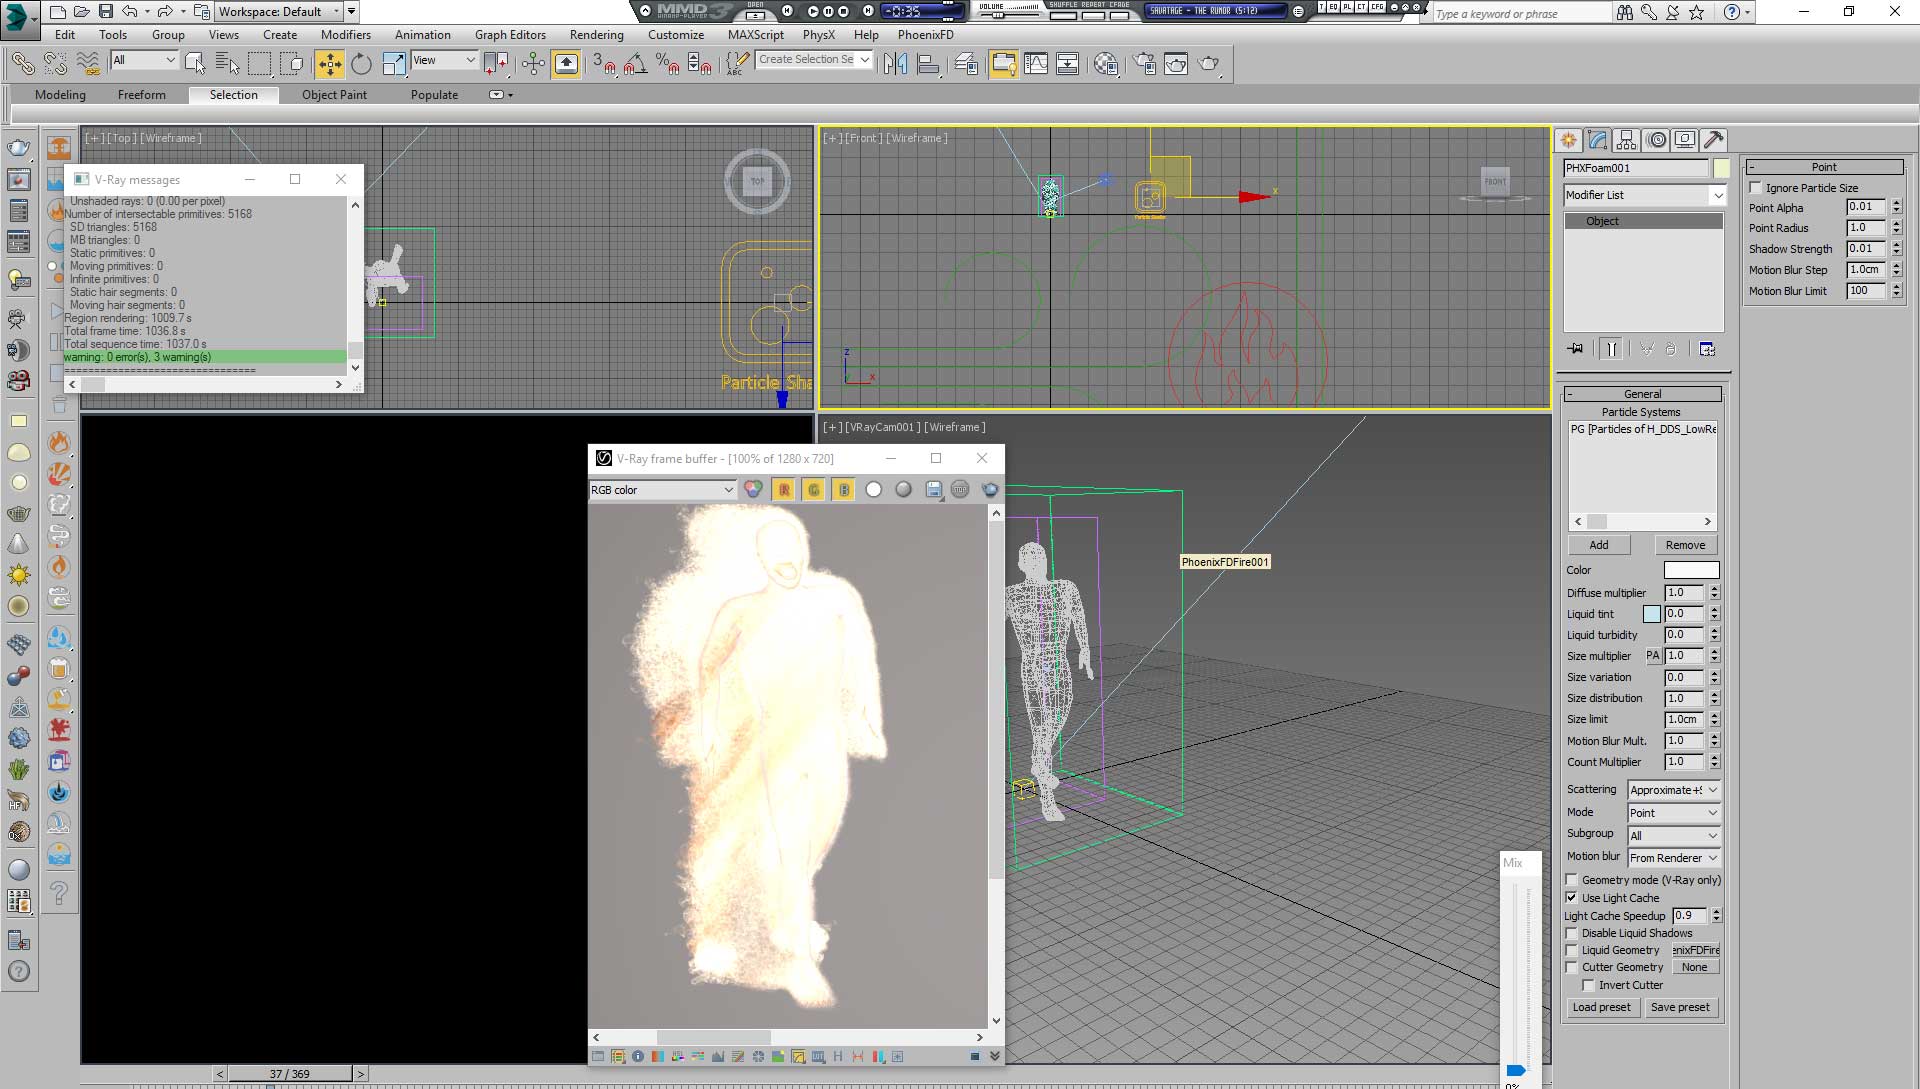Open the Motion tab in command panel
1920x1089 pixels.
(1656, 140)
